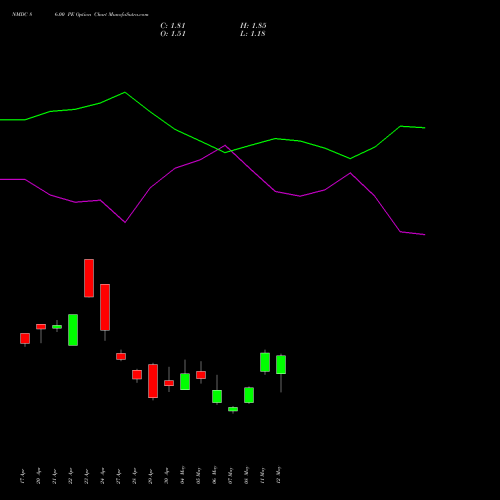Click the small green candle for 07 May
Viewport: 500px width, 500px height.
tap(233, 409)
